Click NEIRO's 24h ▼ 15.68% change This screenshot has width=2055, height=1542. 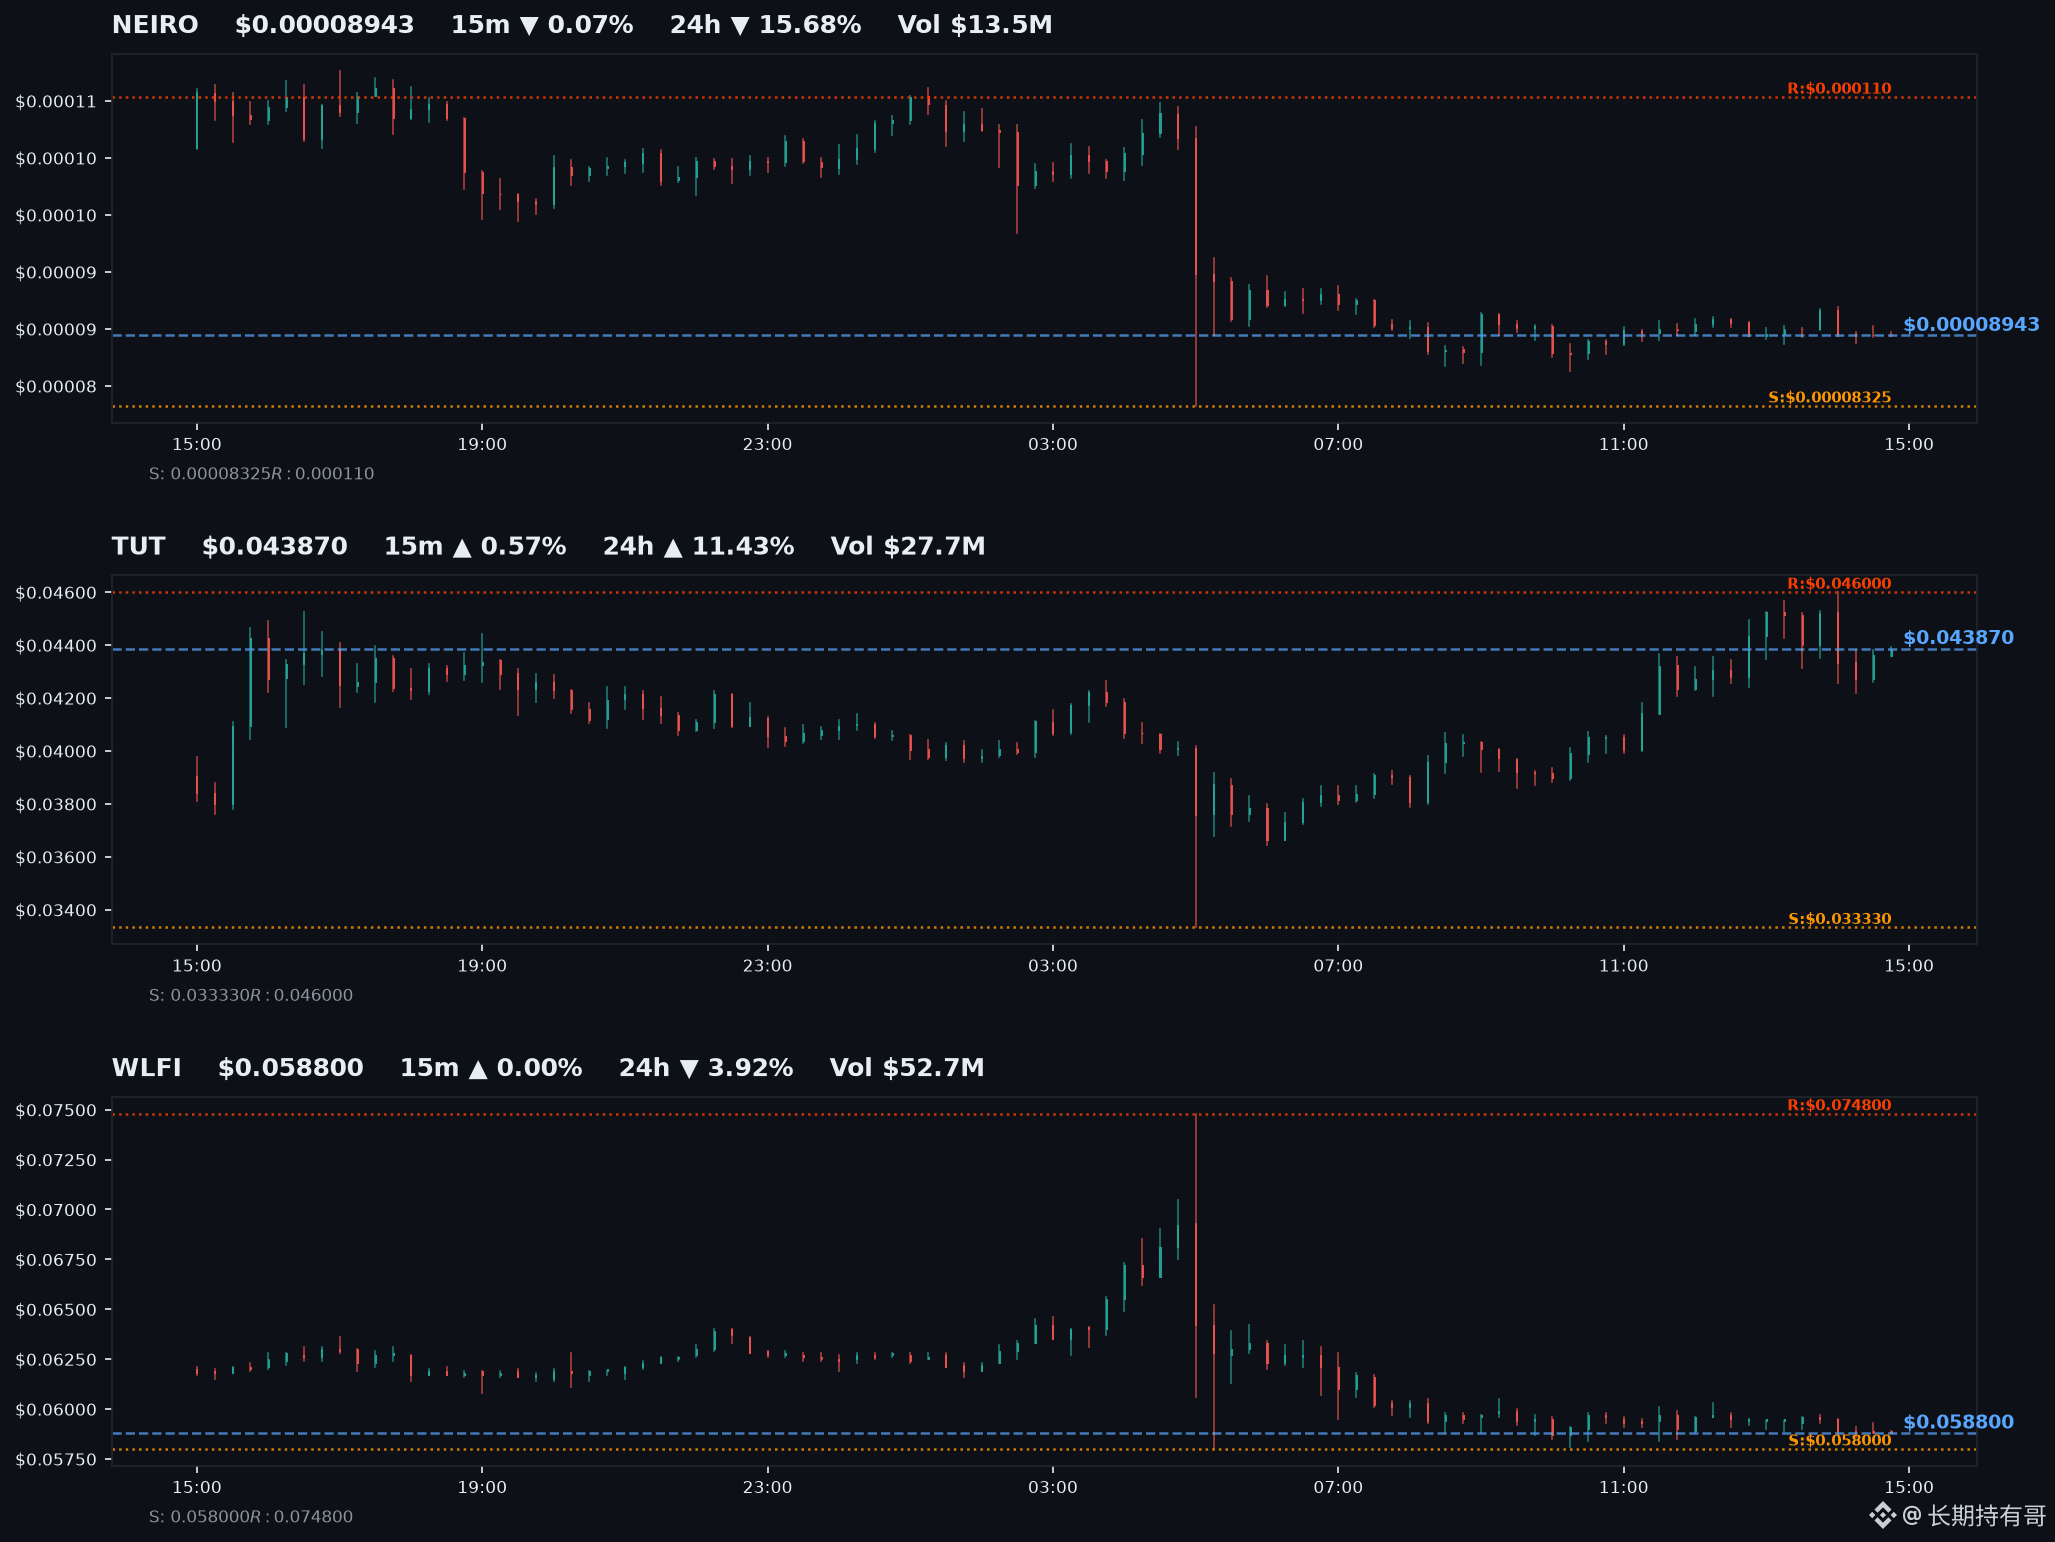click(765, 25)
